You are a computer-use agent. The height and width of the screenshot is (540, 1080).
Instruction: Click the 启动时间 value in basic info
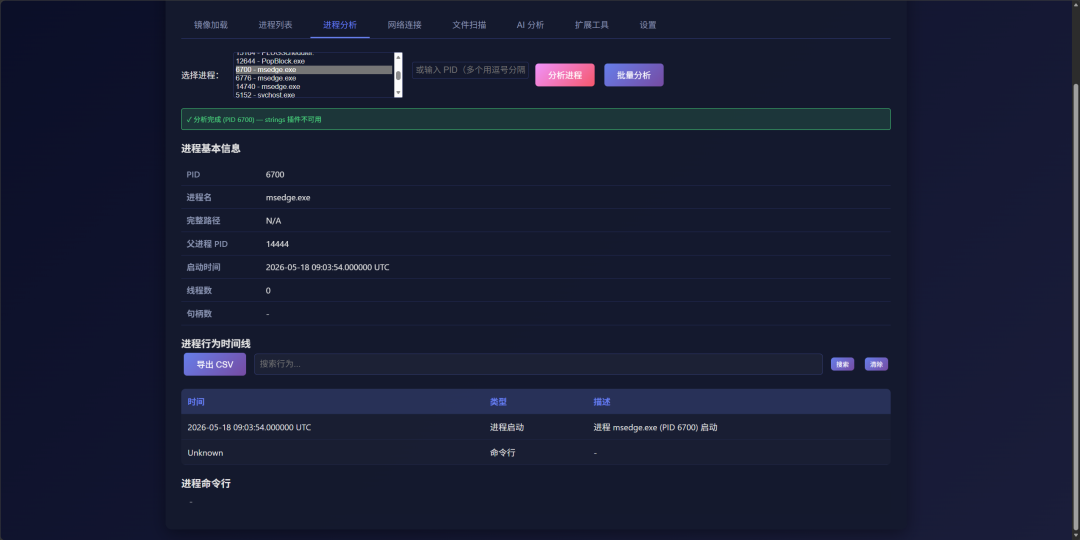click(x=327, y=267)
